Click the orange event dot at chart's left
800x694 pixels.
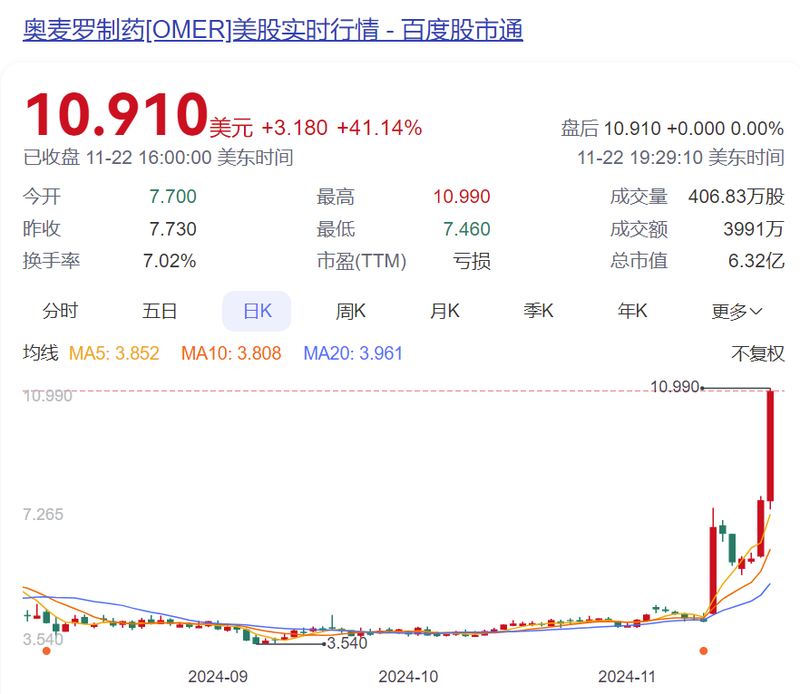pos(45,651)
